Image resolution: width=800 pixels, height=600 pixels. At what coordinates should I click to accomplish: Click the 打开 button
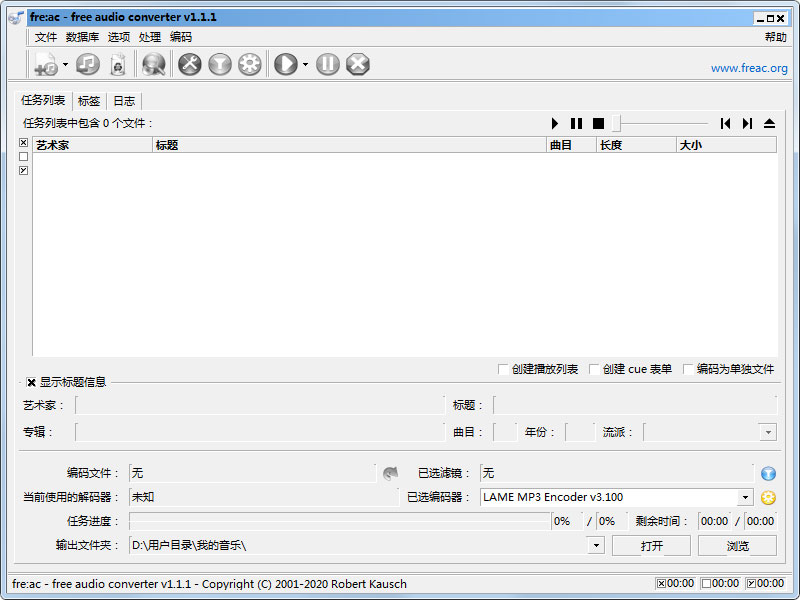[652, 545]
